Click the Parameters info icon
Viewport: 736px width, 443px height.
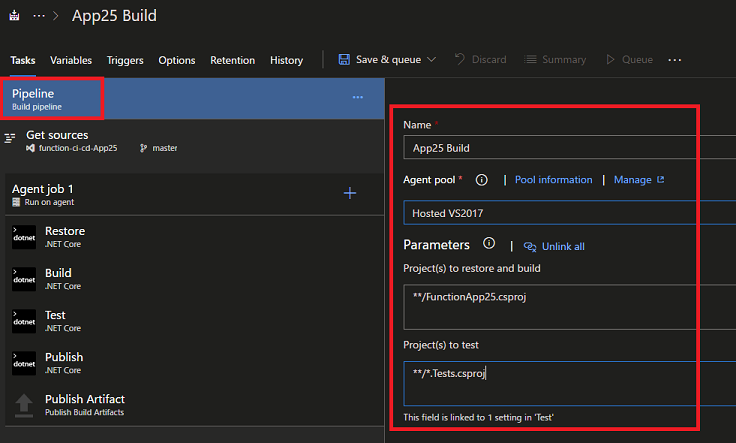pyautogui.click(x=489, y=244)
